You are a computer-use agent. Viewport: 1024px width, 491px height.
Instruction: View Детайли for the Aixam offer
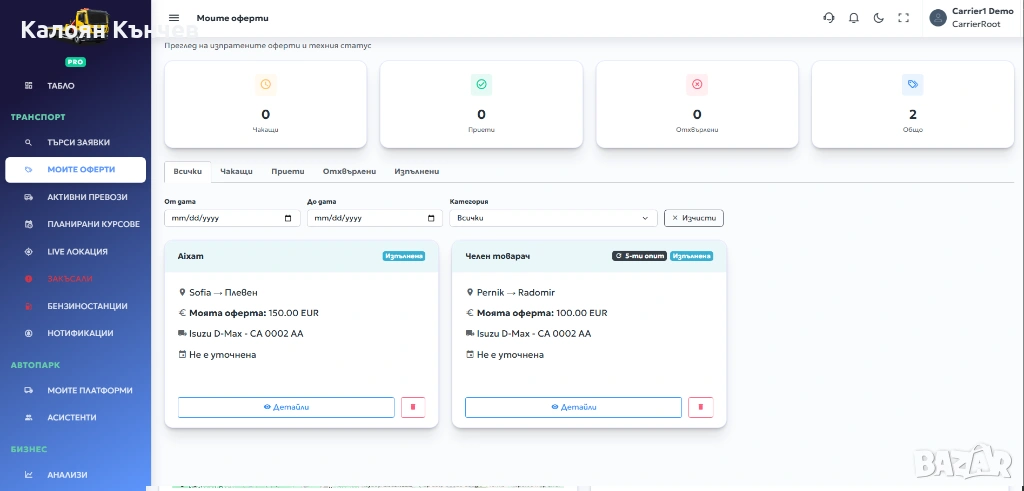tap(286, 407)
